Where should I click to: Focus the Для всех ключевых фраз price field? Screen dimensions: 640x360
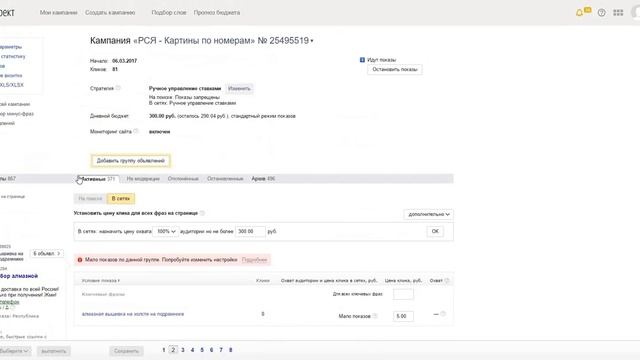tap(403, 294)
